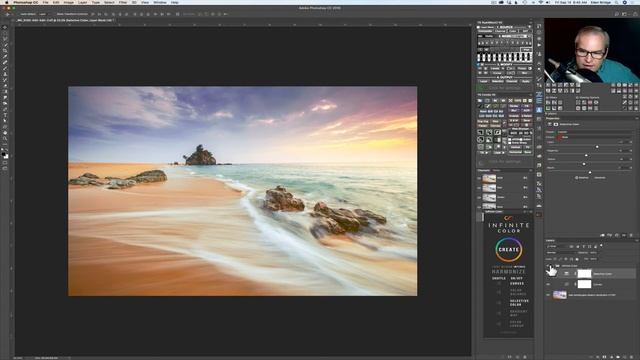Select the Brush tool
640x360 pixels.
coord(5,69)
